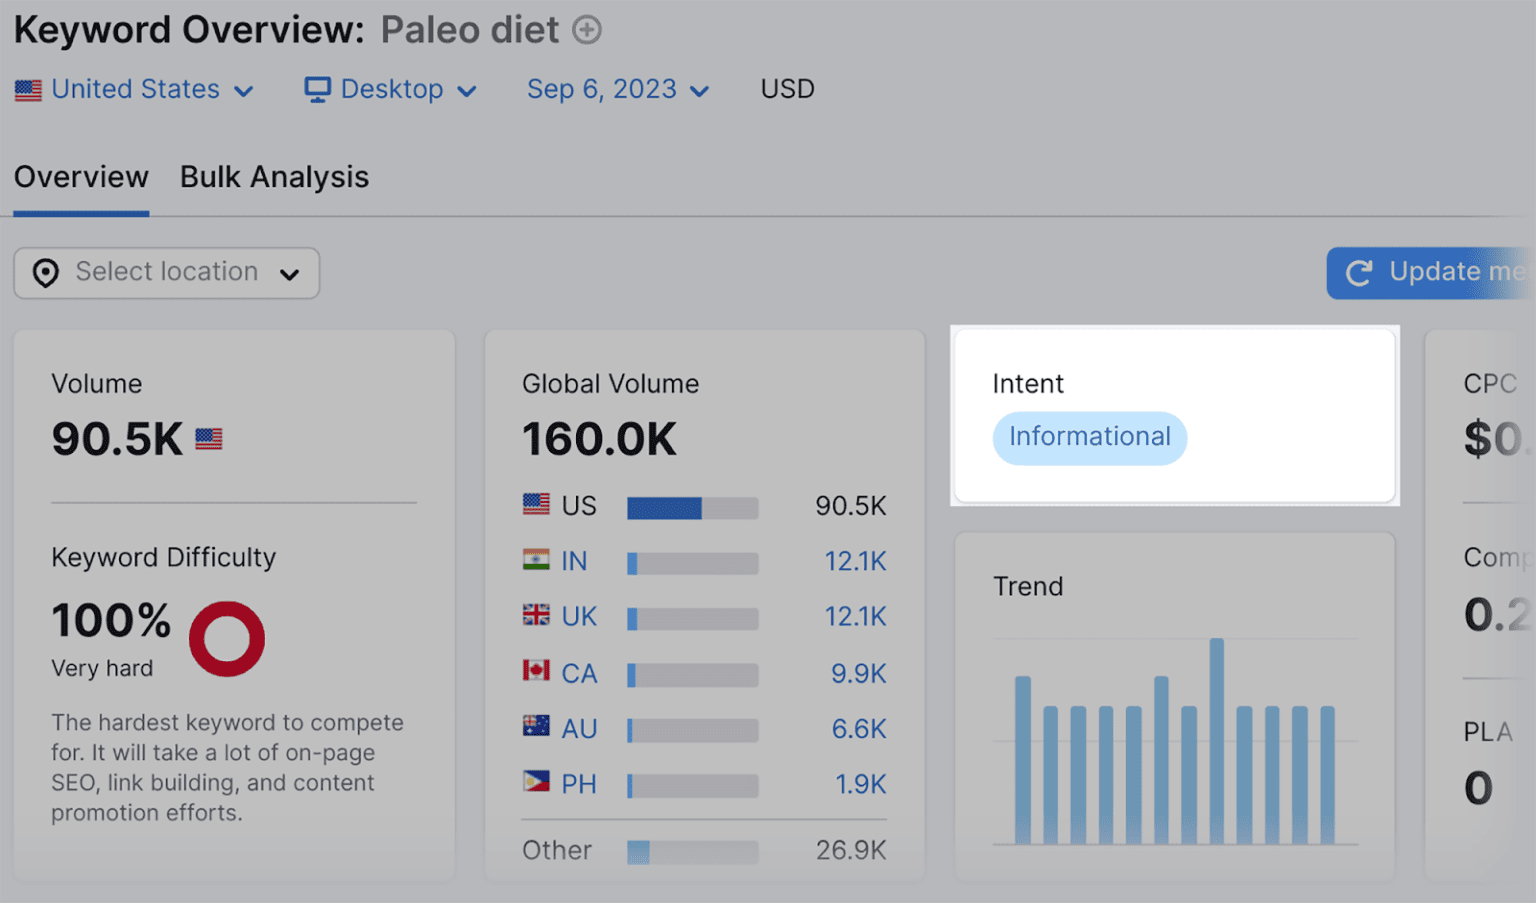Click the India flag in Global Volume list
The height and width of the screenshot is (903, 1536).
[536, 560]
